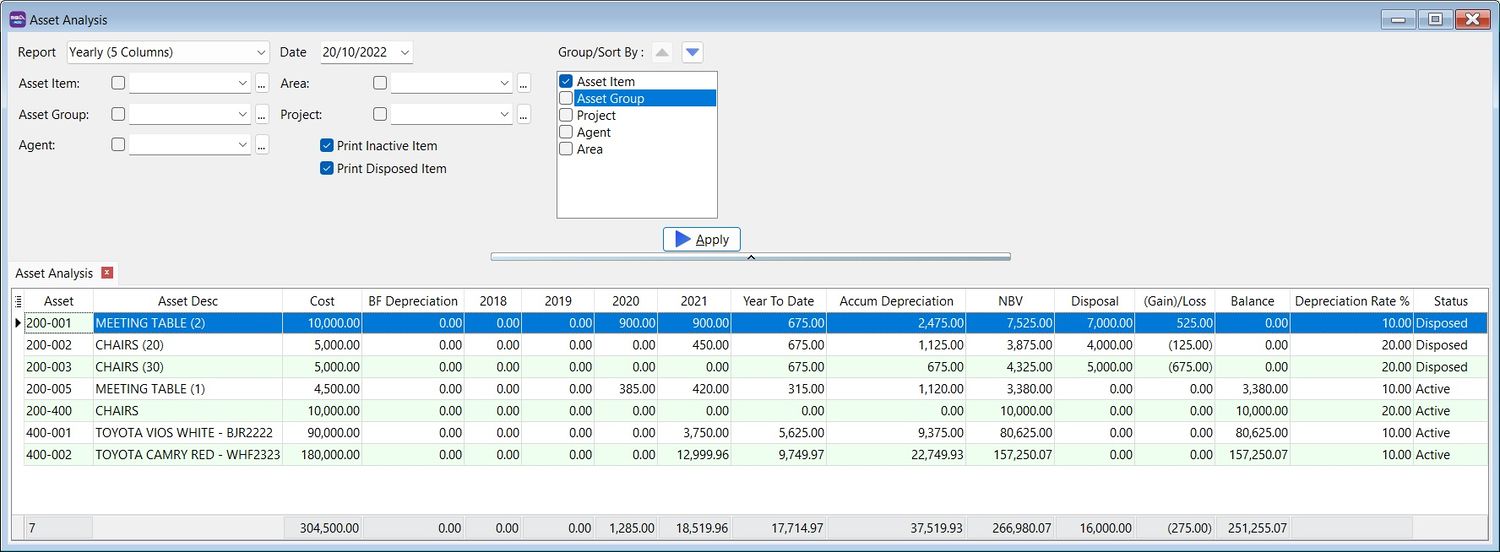
Task: Sort by Accum Depreciation column header
Action: [x=897, y=301]
